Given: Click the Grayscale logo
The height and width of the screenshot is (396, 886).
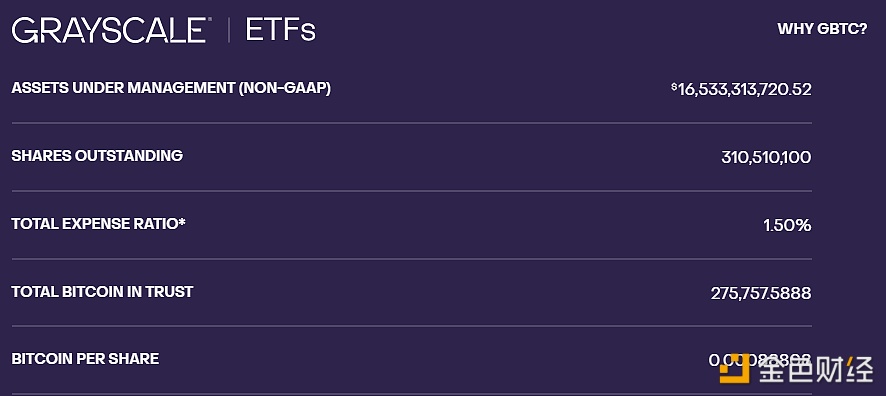Looking at the screenshot, I should 108,31.
